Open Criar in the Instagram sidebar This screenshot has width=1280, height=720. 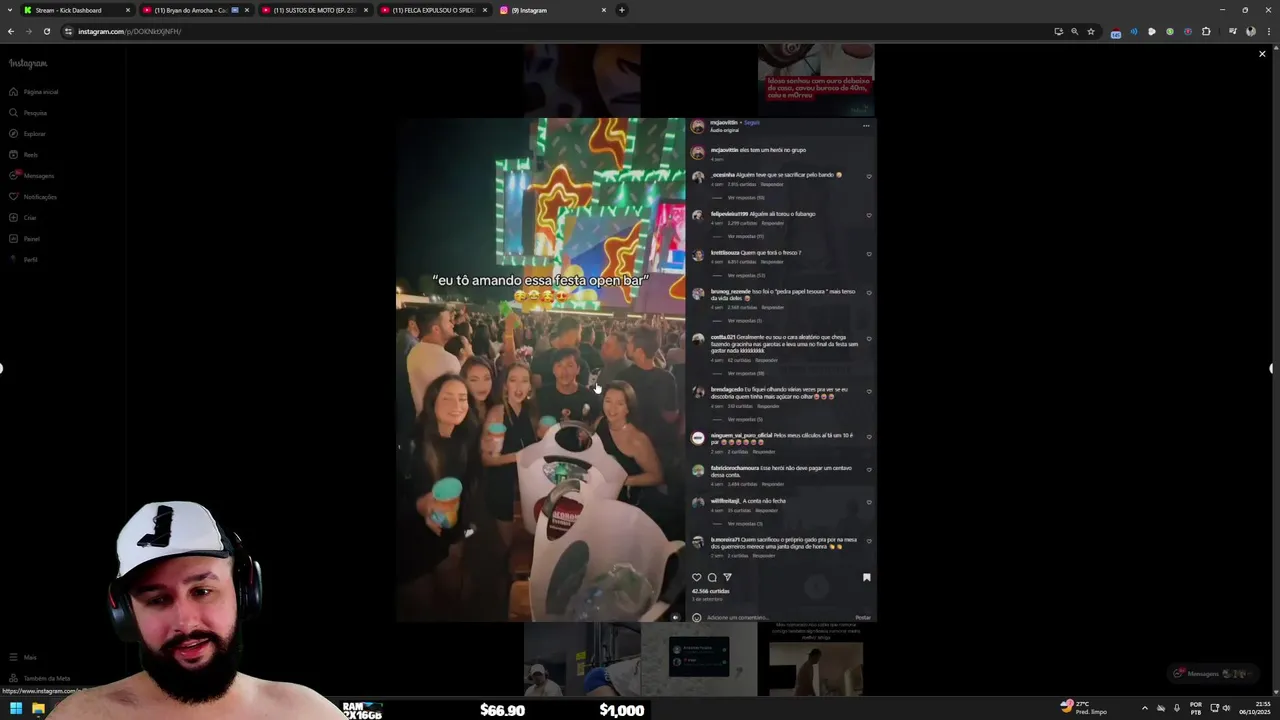[x=23, y=218]
